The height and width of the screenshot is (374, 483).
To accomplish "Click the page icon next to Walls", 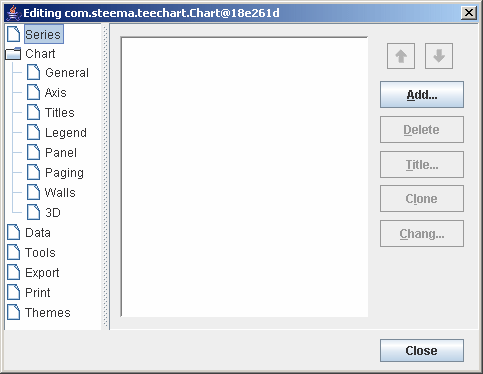I will [33, 192].
